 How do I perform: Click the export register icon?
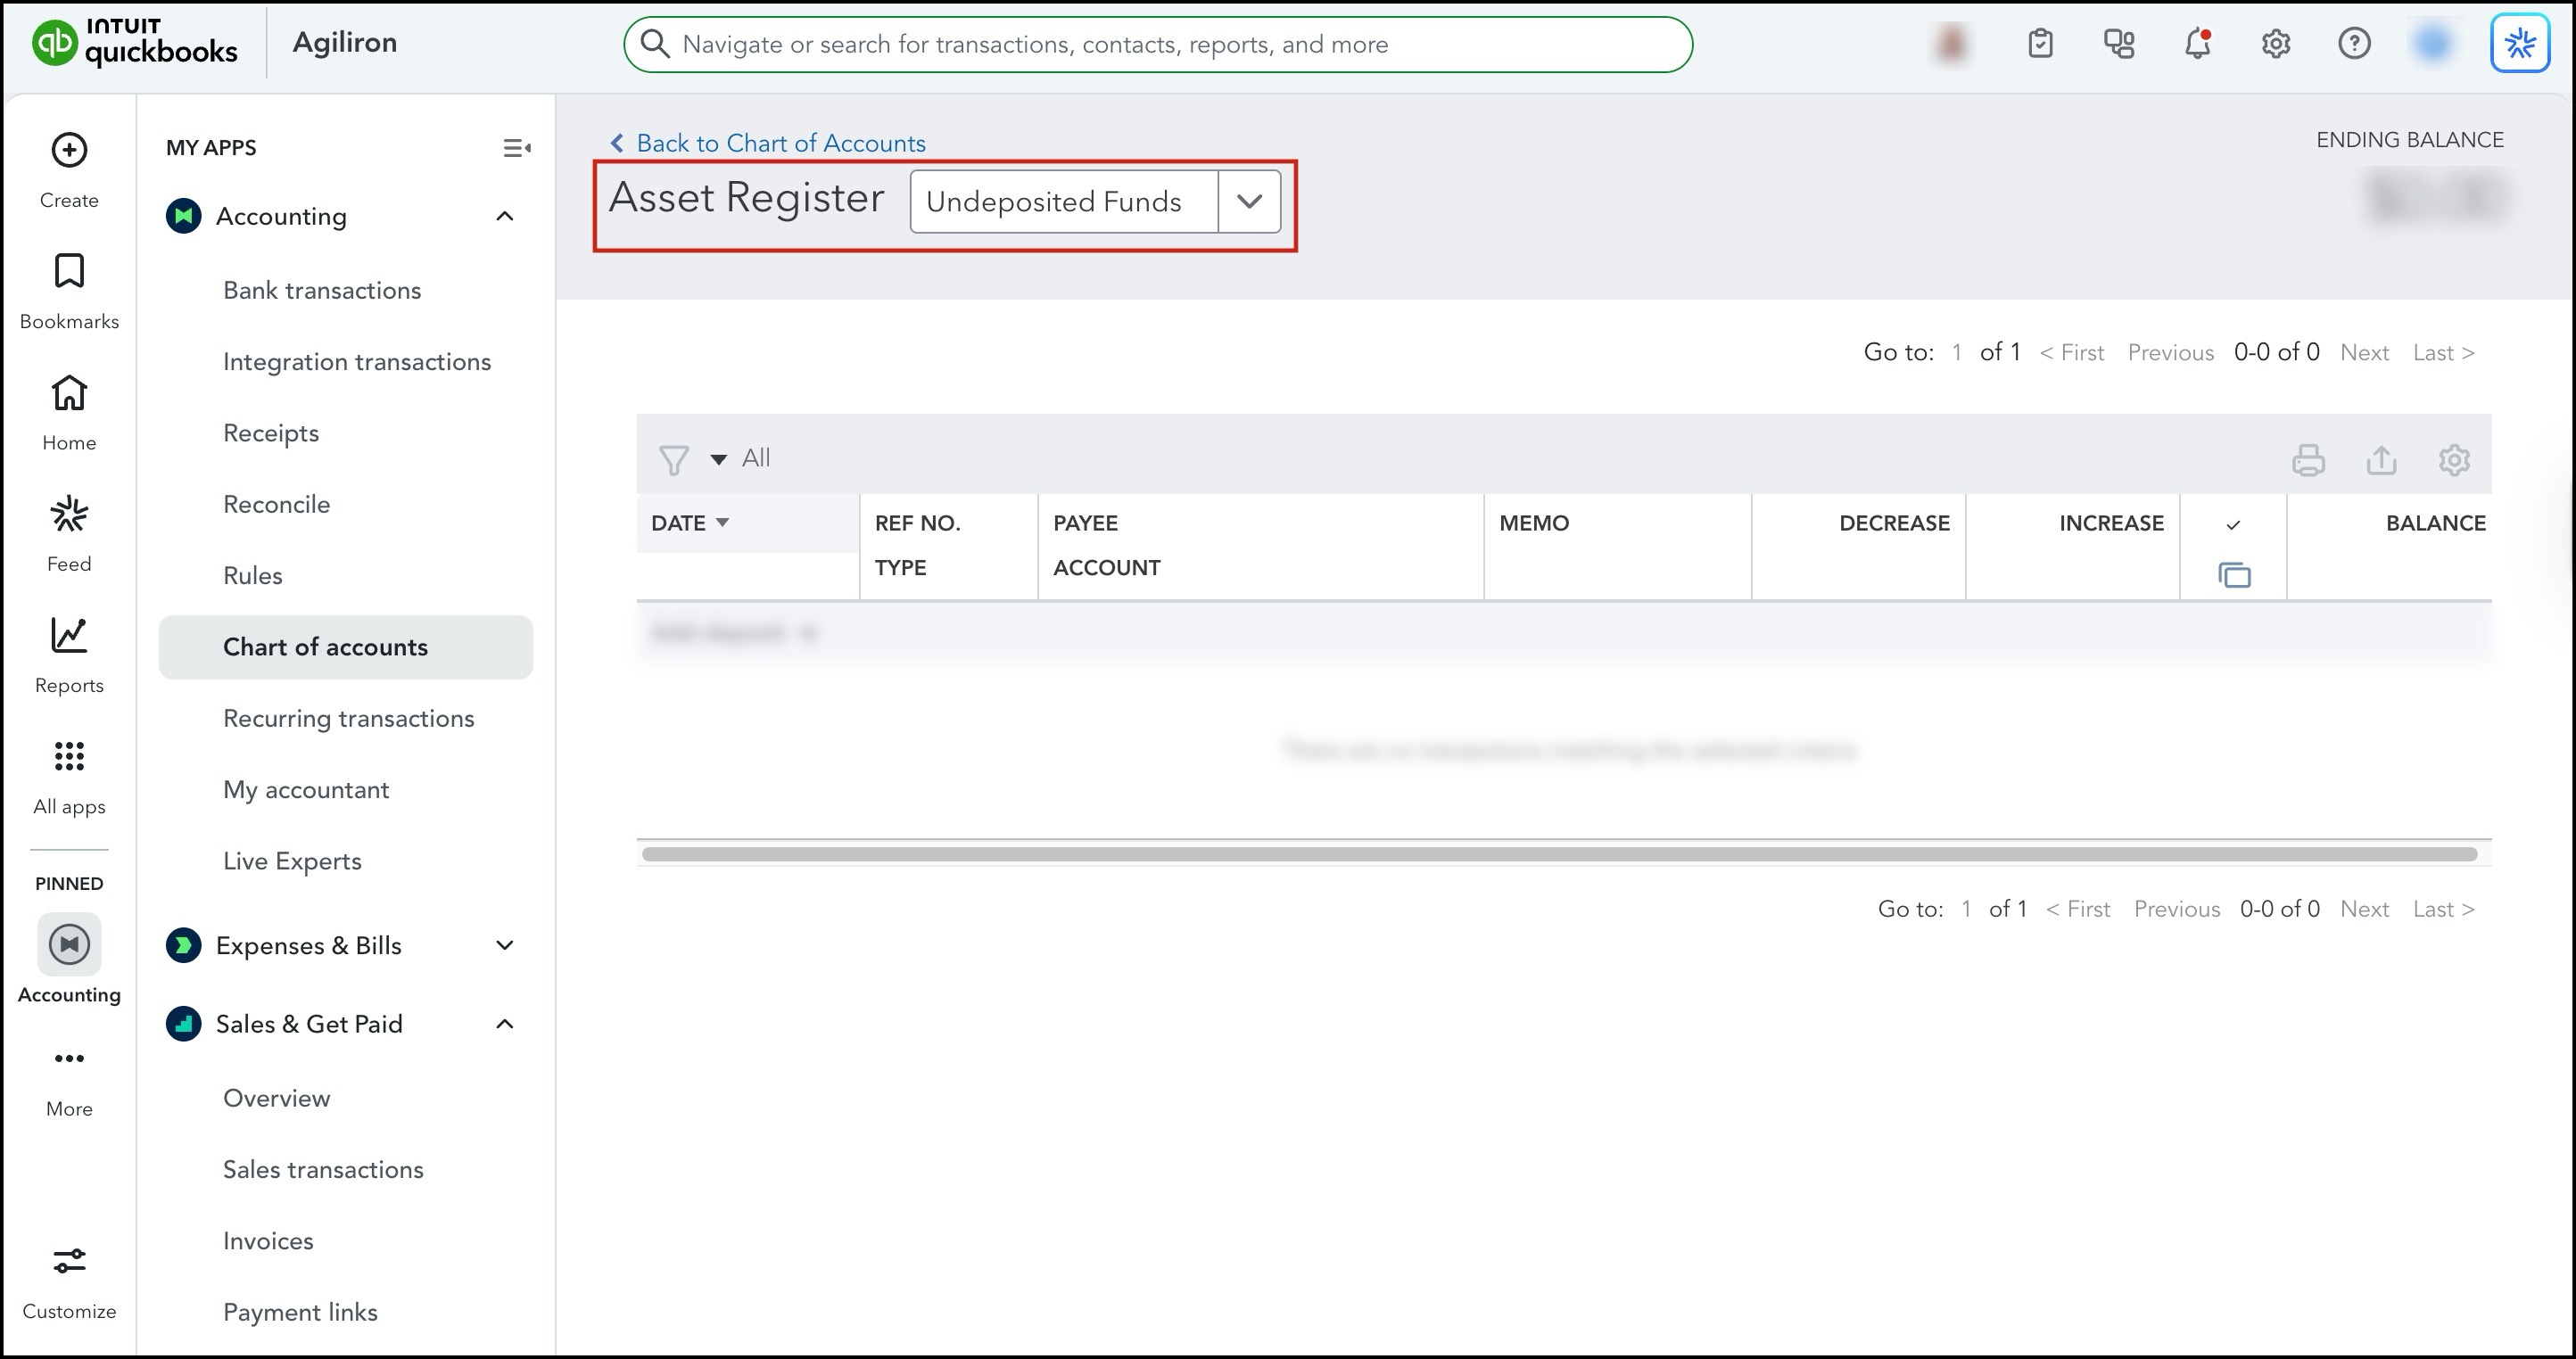click(x=2381, y=460)
